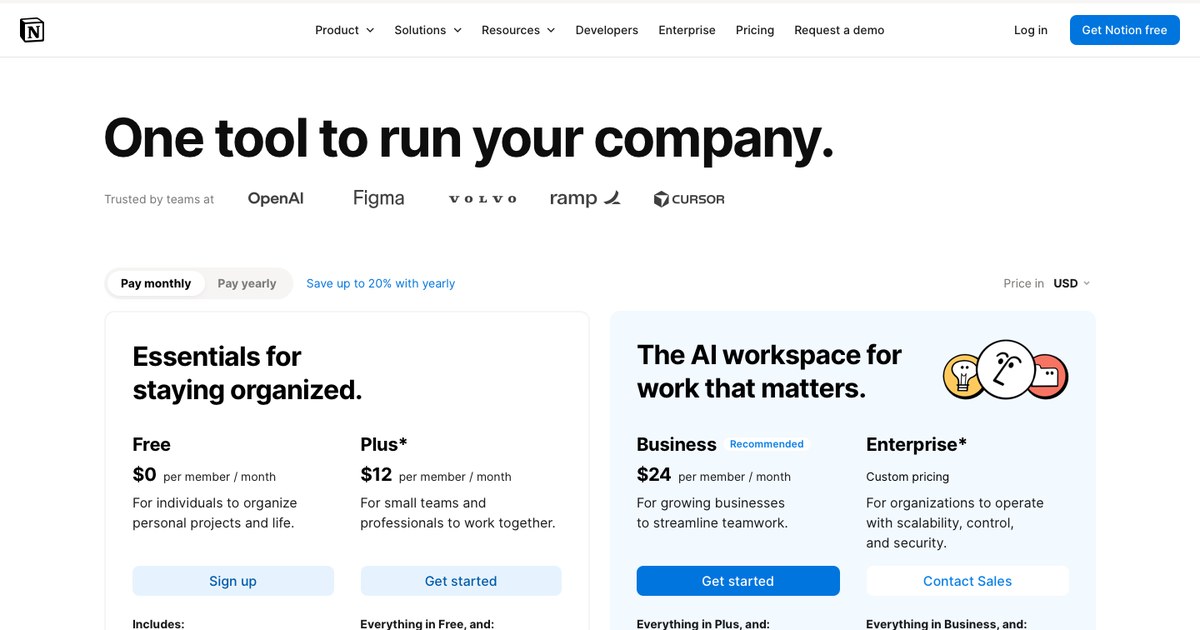Go to the Pricing nav item
This screenshot has width=1200, height=630.
[x=755, y=30]
